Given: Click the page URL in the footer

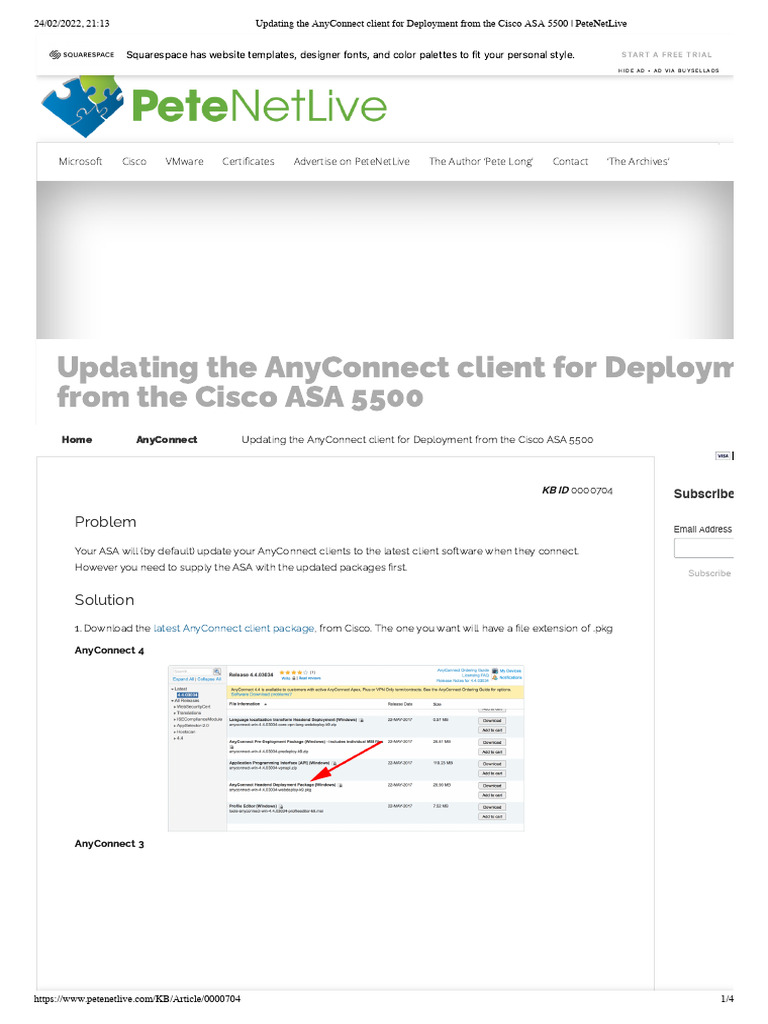Looking at the screenshot, I should (137, 999).
